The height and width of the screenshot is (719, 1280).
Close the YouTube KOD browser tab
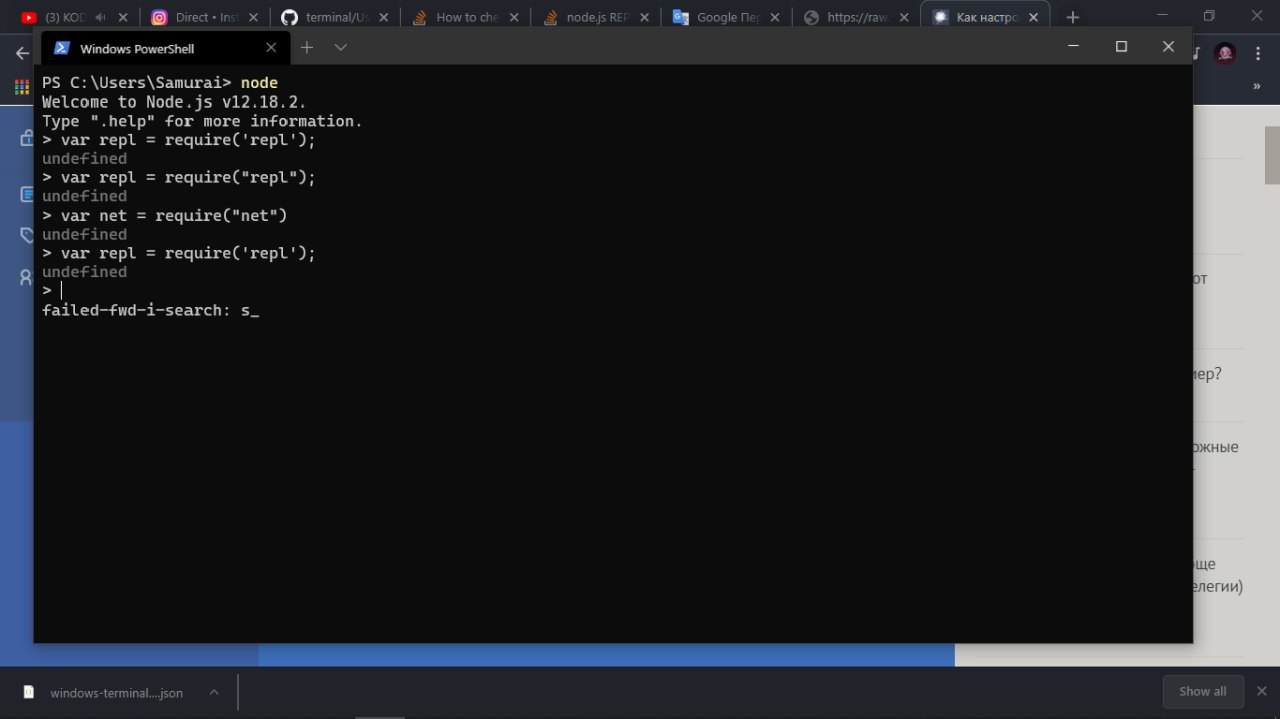pos(123,17)
